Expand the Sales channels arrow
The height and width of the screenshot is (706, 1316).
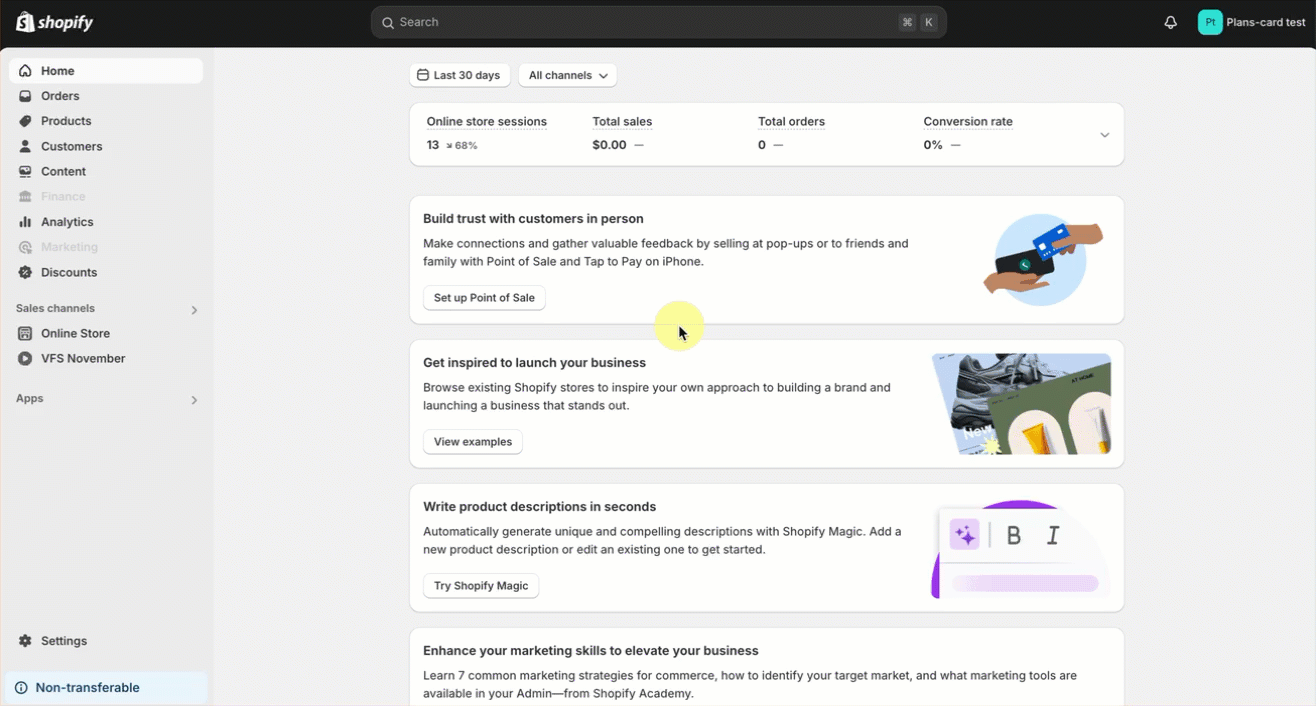194,310
